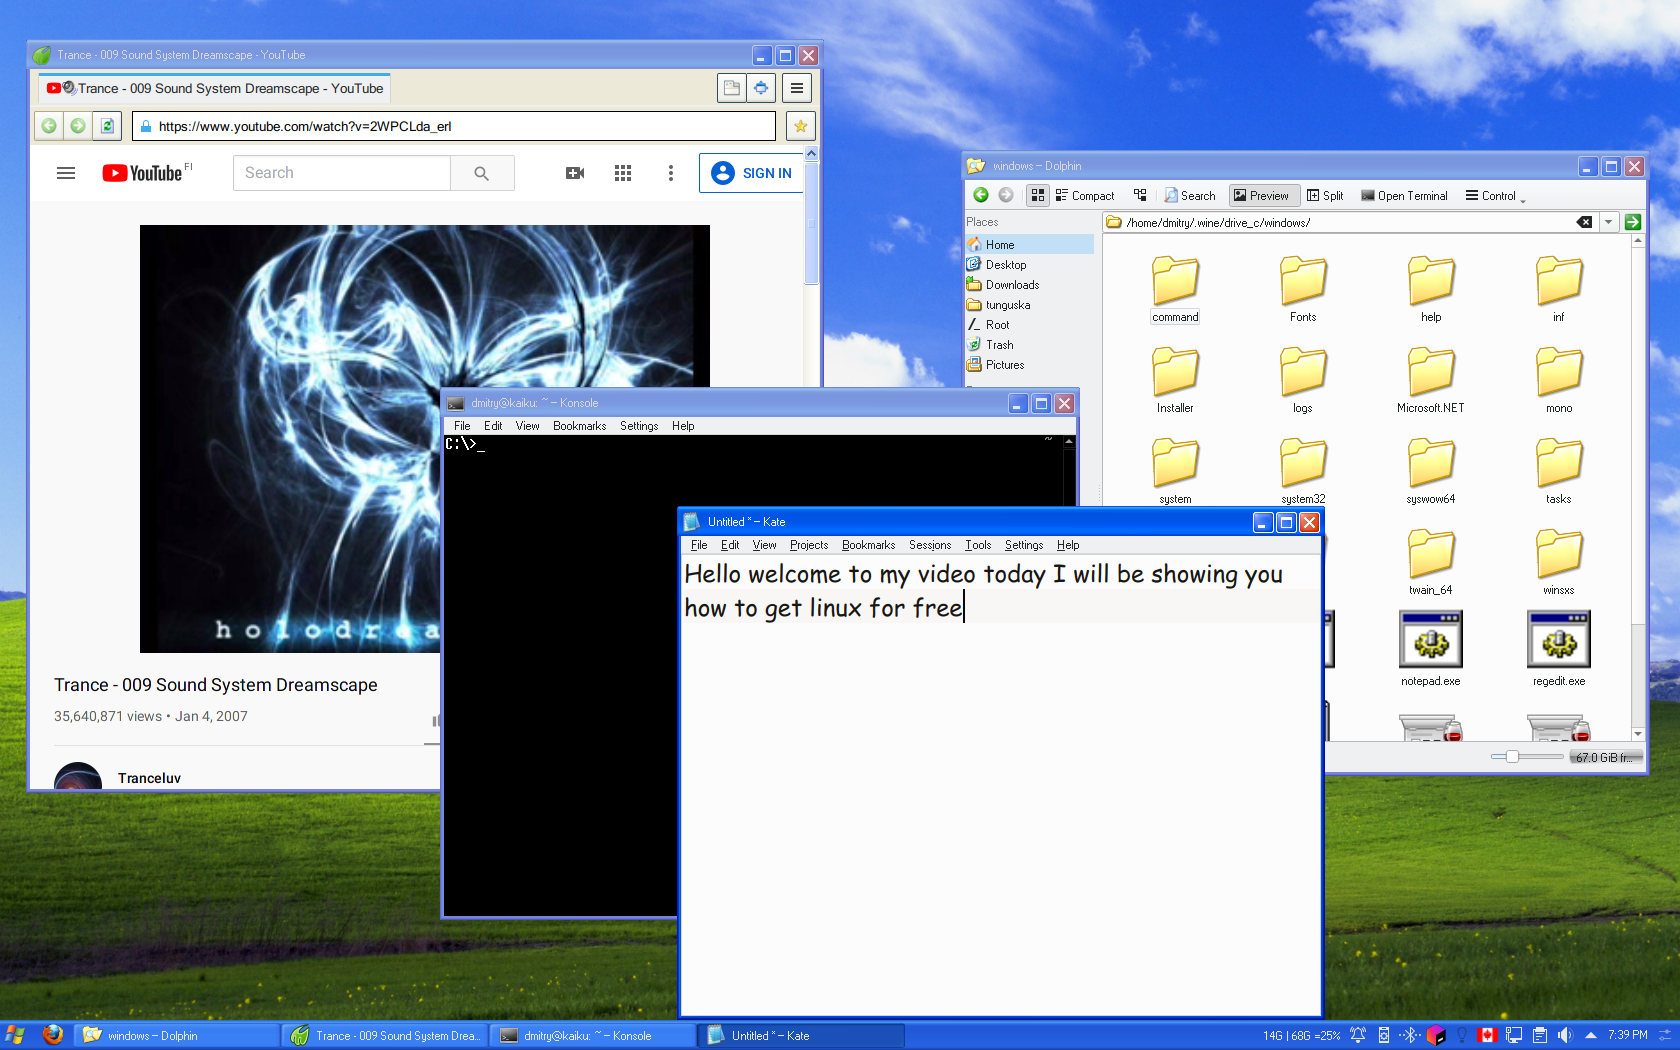Click the Canada flag keyboard layout icon
Screen dimensions: 1680x1050
(1487, 1035)
